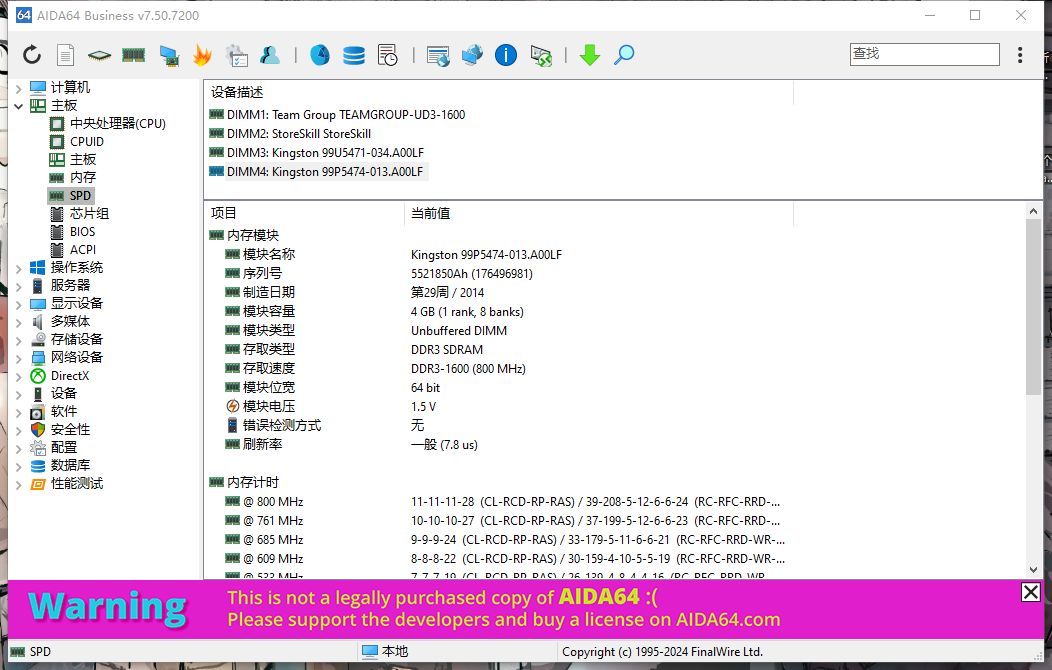Collapse the 主板 tree node
This screenshot has height=670, width=1052.
(18, 106)
